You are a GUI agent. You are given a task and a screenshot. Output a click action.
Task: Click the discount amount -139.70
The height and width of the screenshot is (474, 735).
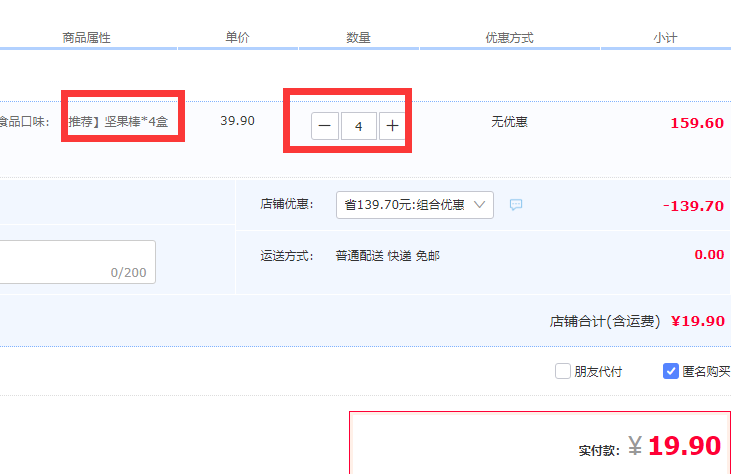tap(693, 206)
